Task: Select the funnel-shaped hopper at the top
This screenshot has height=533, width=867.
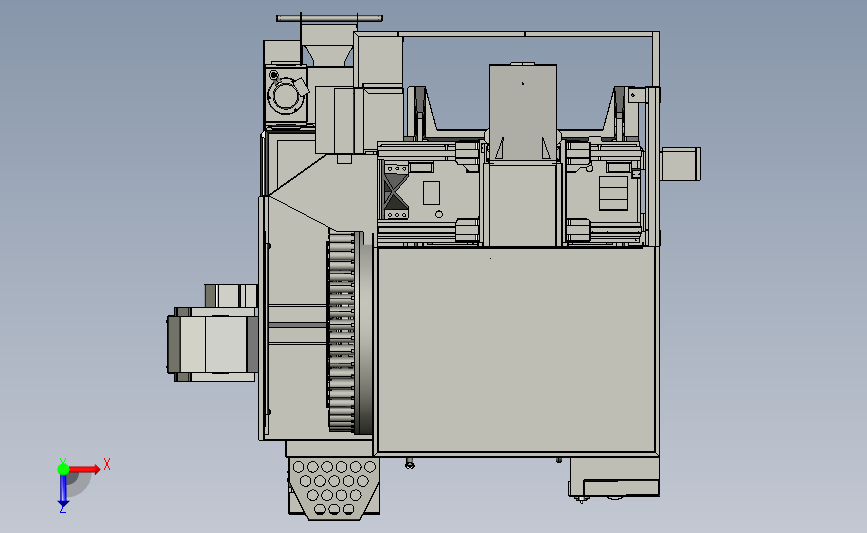Action: pyautogui.click(x=328, y=54)
